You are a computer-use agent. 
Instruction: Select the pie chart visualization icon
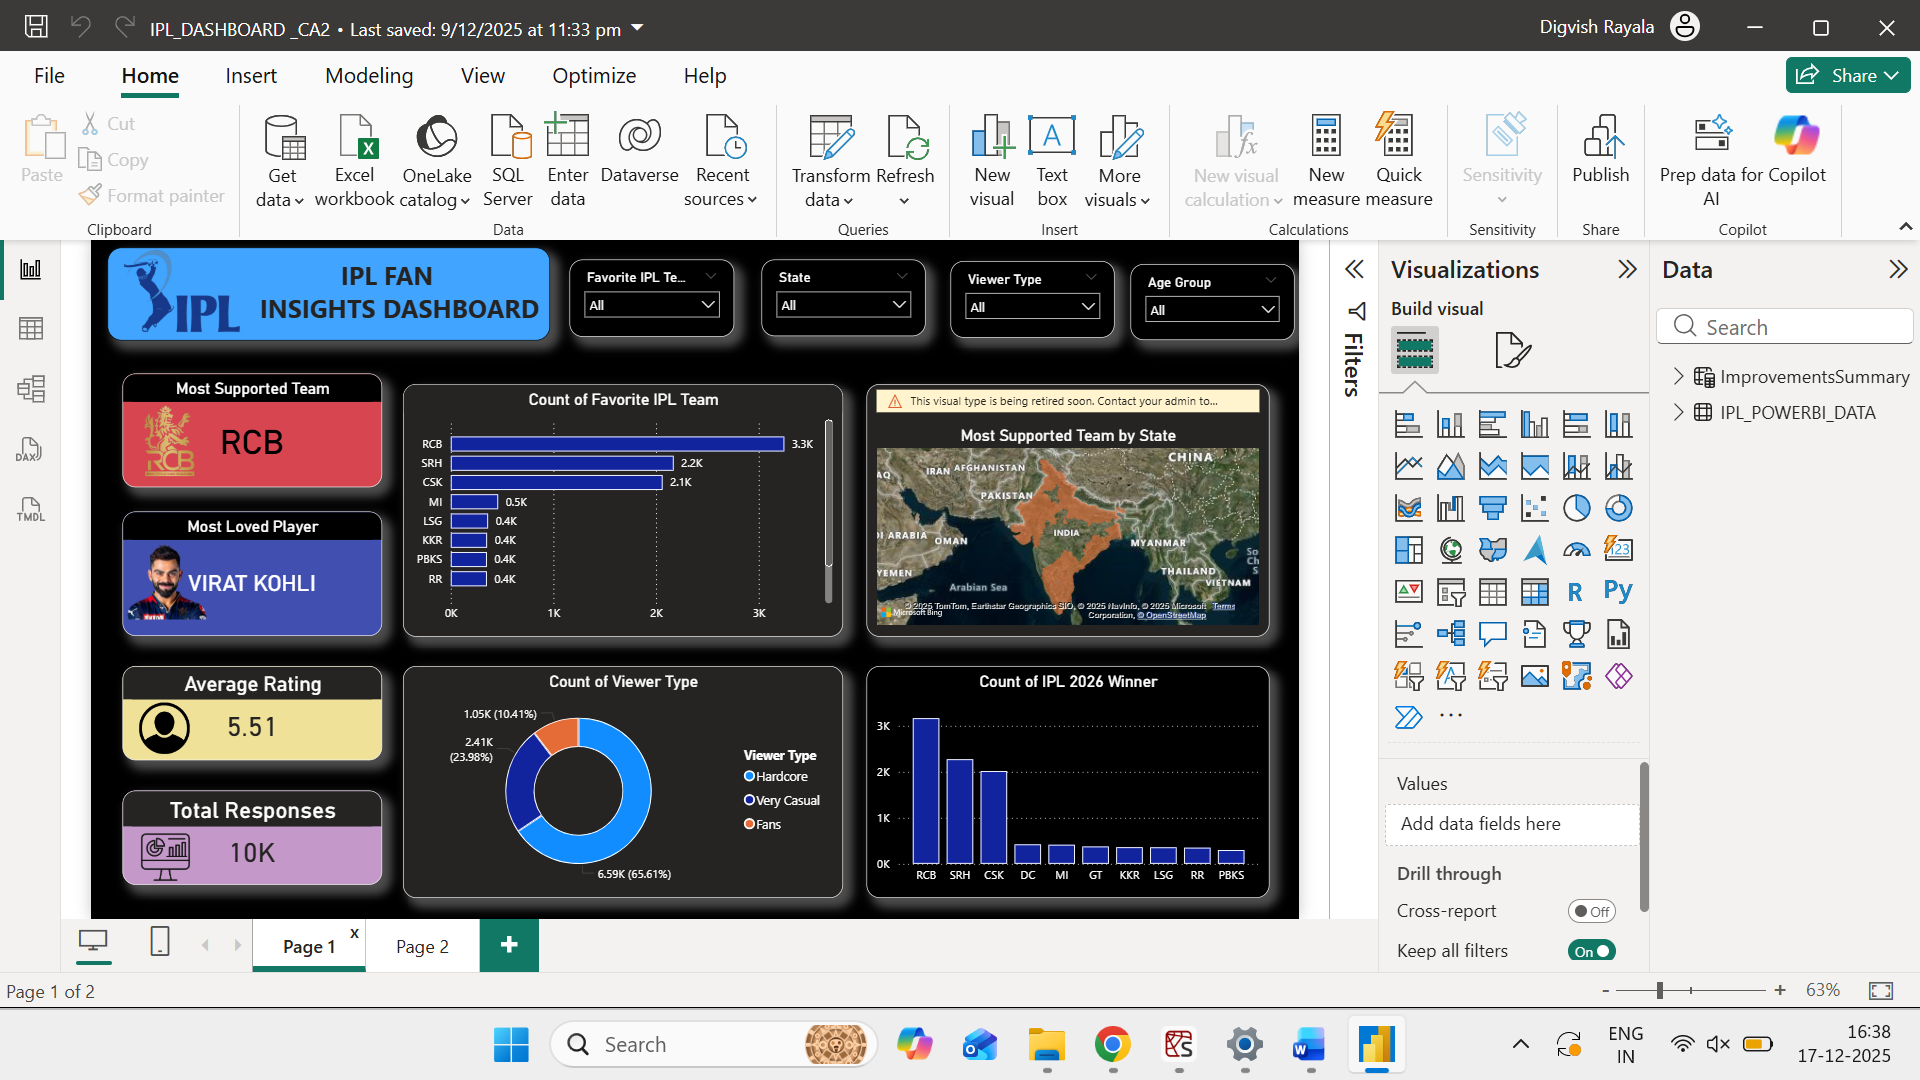1577,508
